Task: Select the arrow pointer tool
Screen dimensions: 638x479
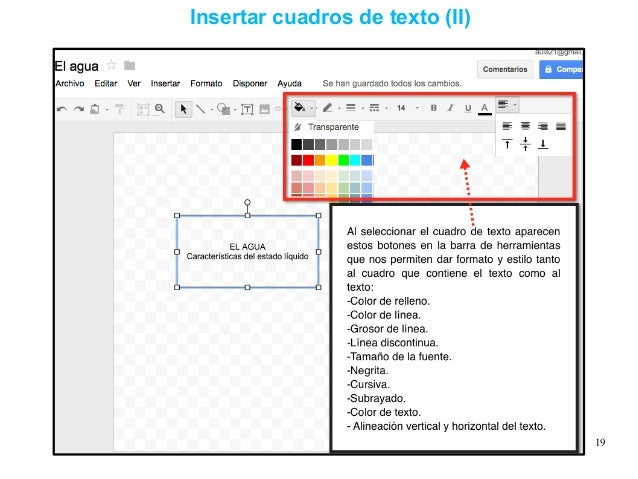Action: coord(184,109)
